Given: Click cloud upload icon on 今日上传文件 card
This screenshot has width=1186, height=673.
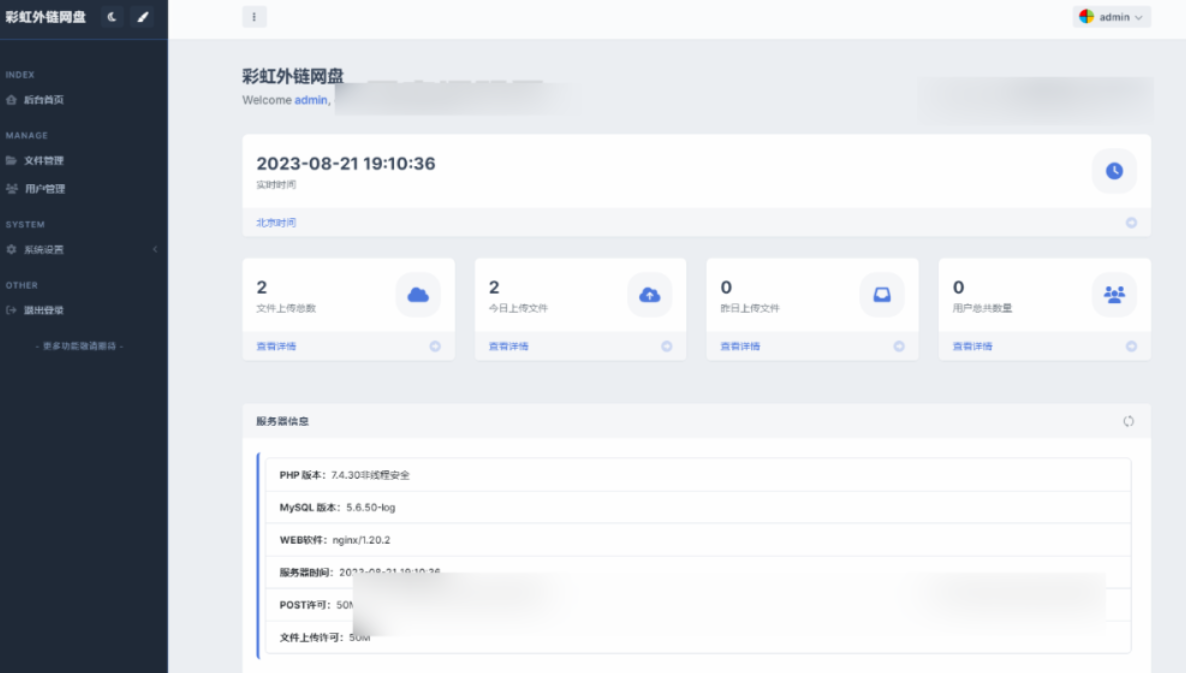Looking at the screenshot, I should tap(650, 295).
